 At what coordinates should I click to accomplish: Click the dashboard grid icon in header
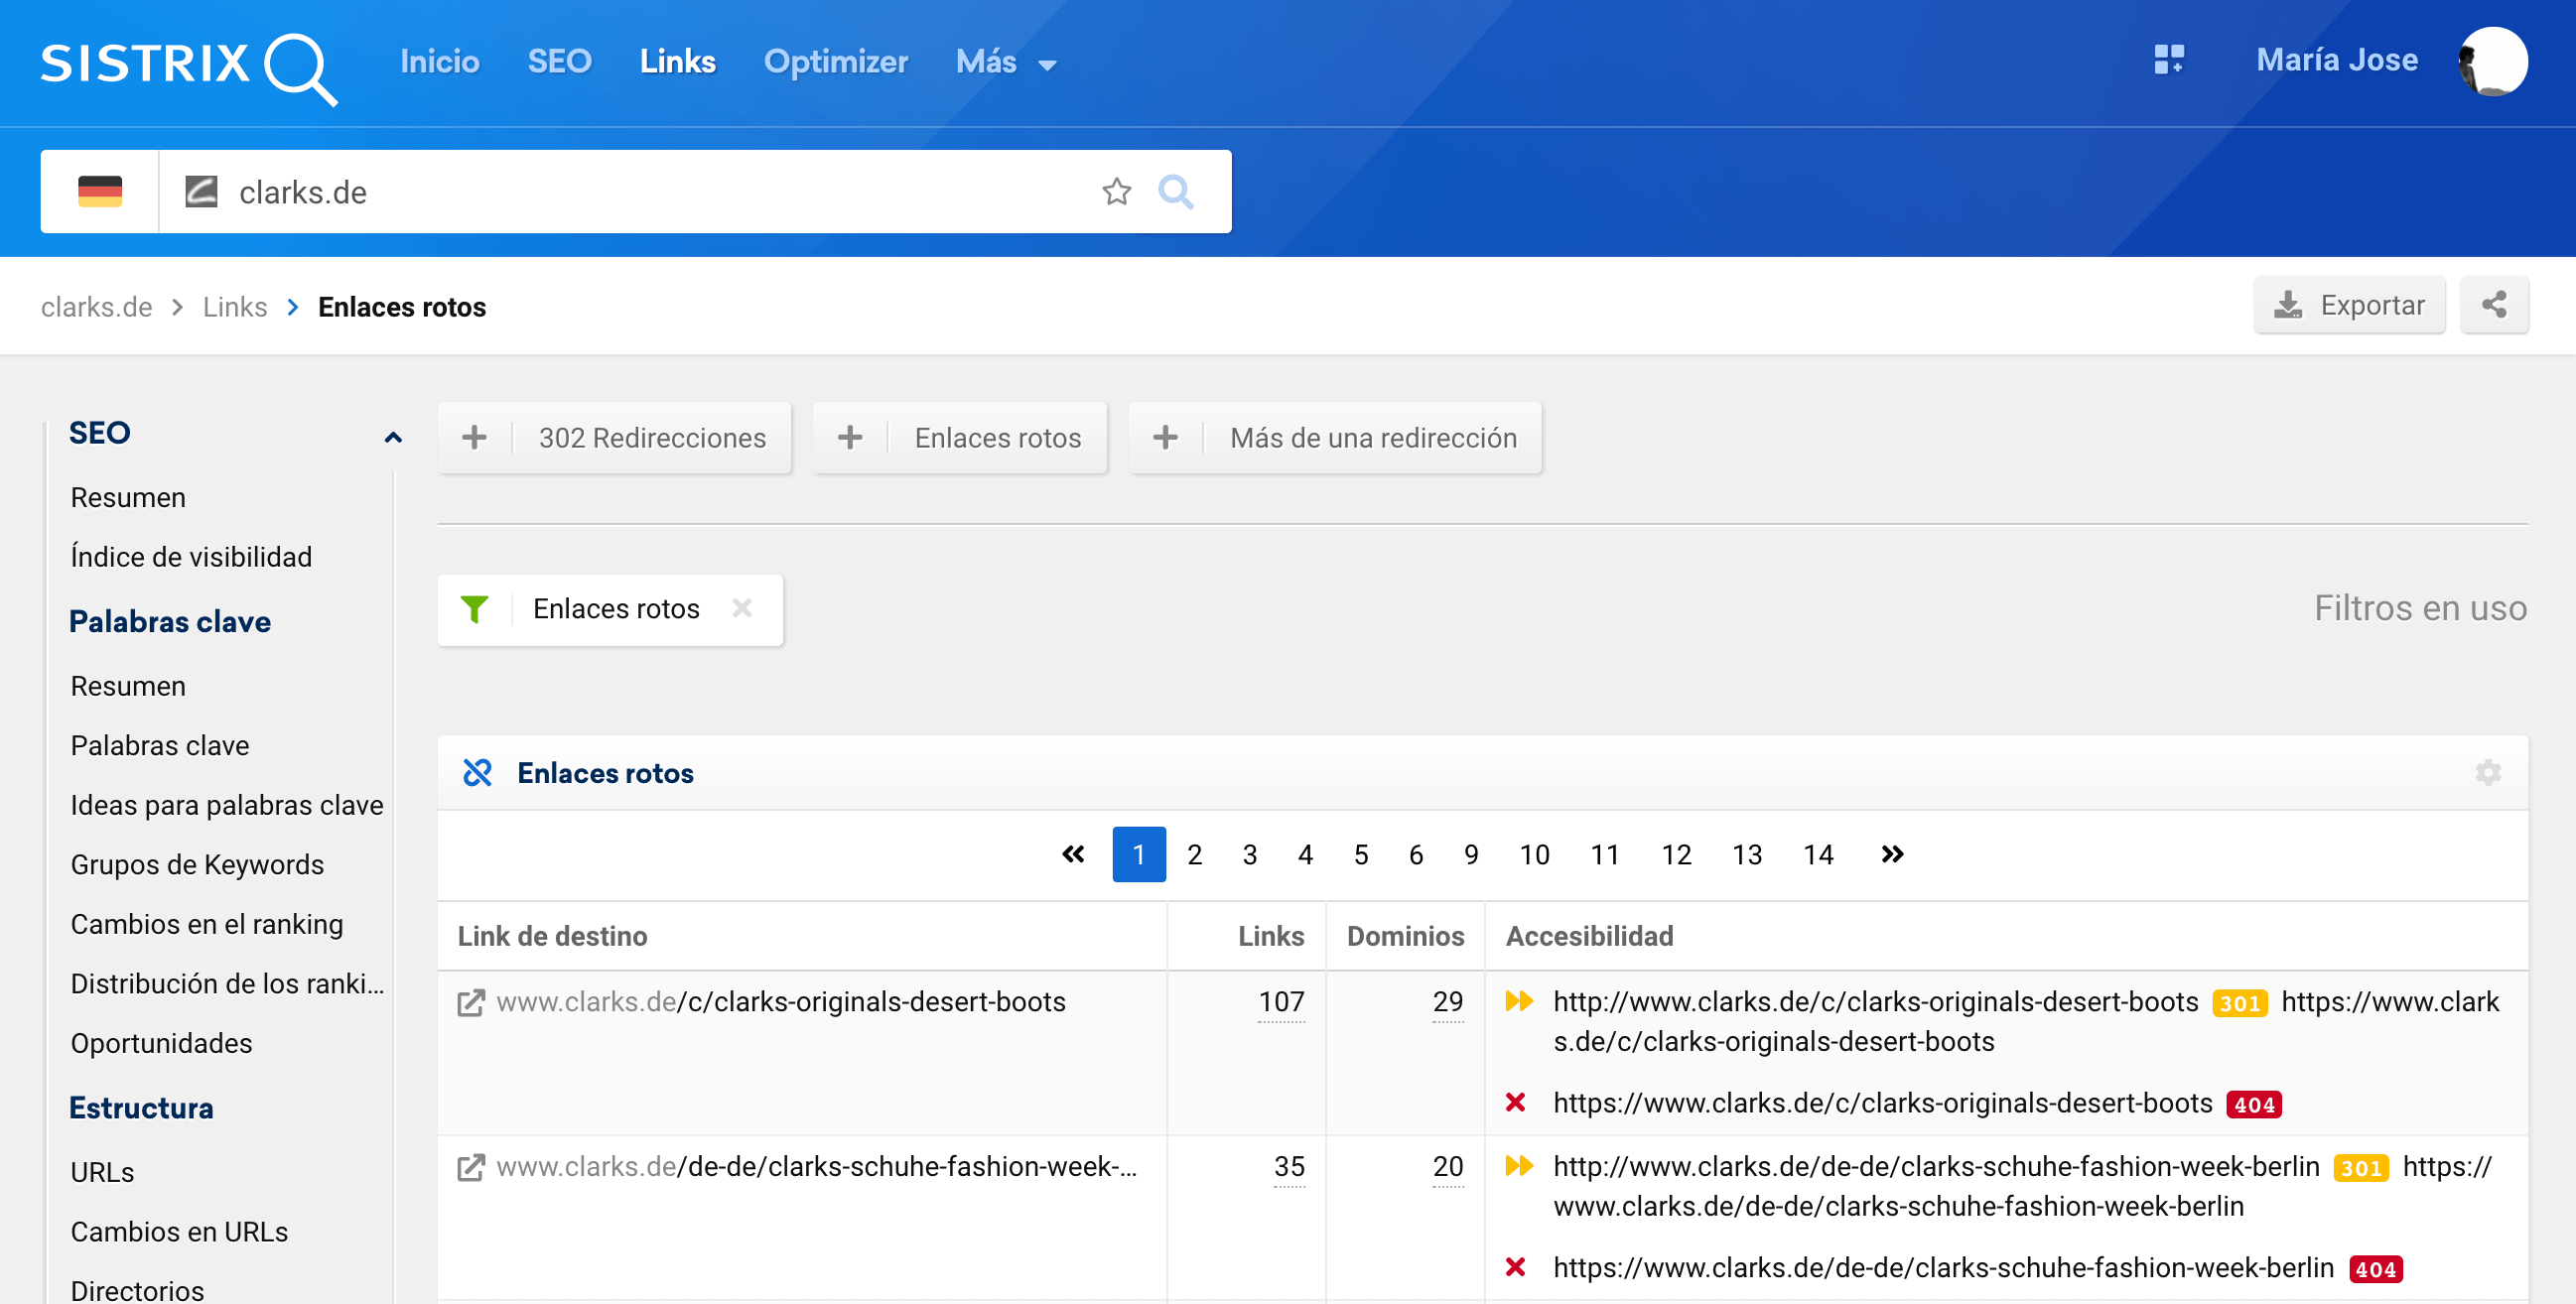pos(2167,60)
